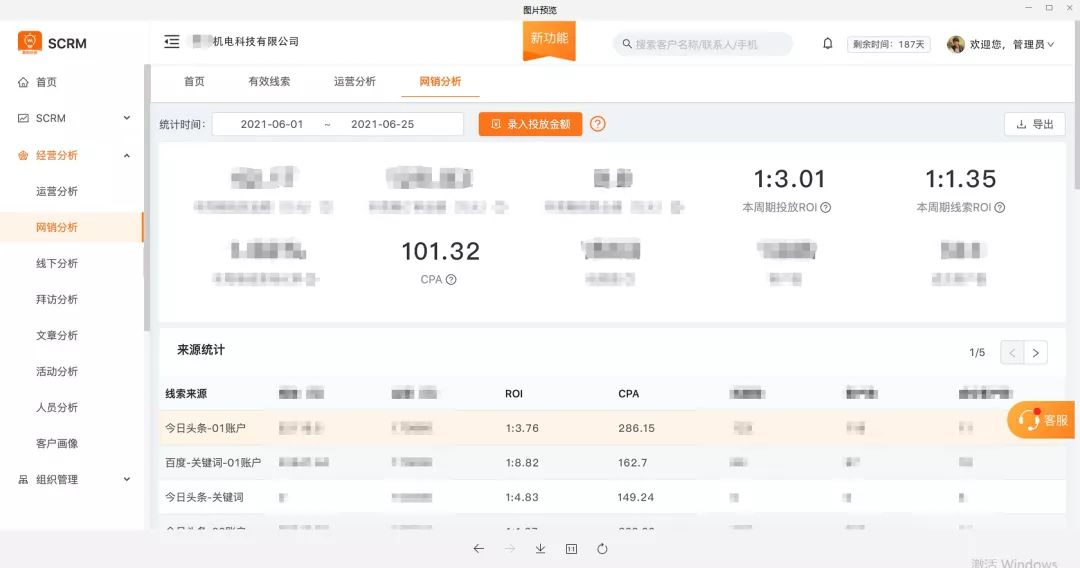Click the ROI column header
The width and height of the screenshot is (1080, 568).
[x=514, y=394]
